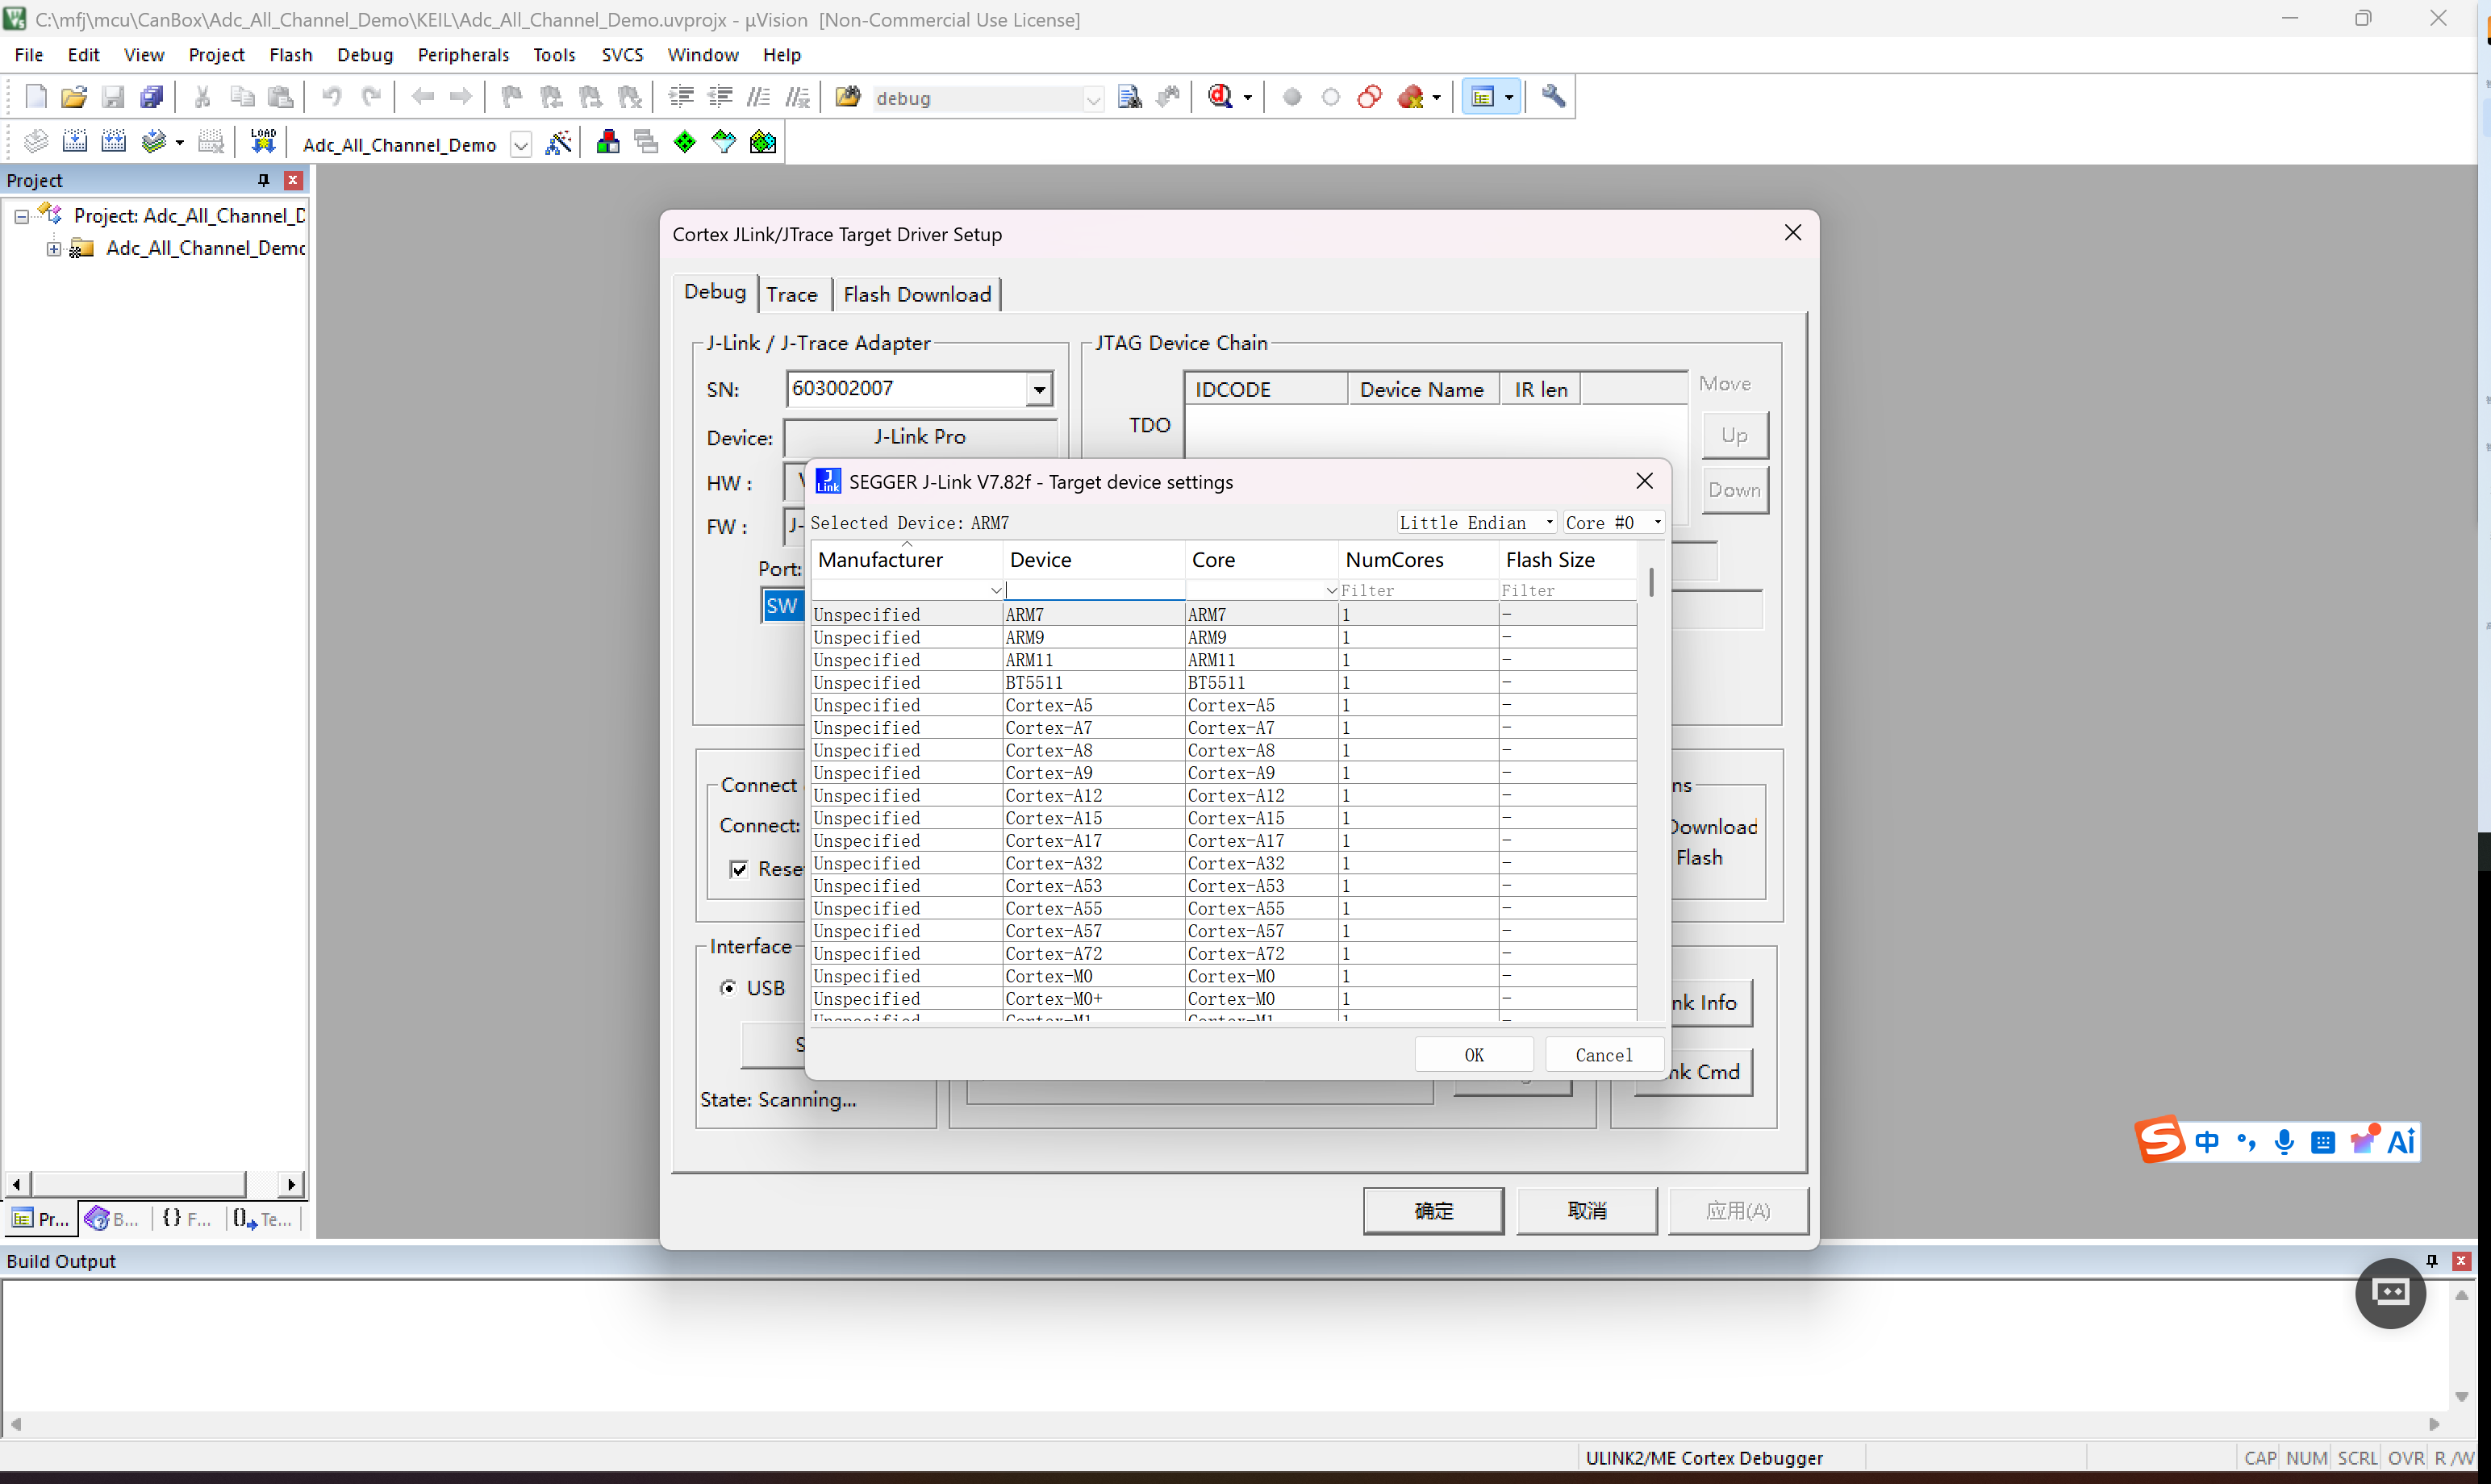Click the insert breakpoint red circle icon
The image size is (2491, 1484).
1292,97
